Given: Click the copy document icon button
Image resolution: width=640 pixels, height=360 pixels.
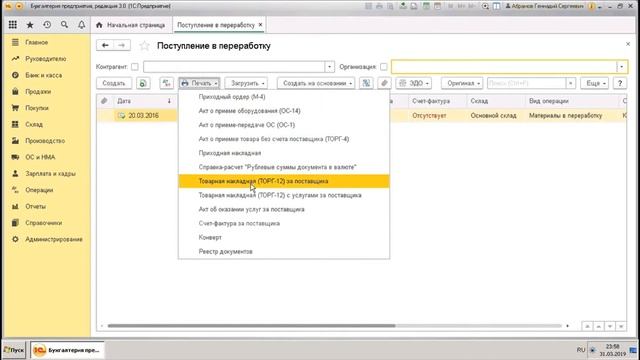Looking at the screenshot, I should coord(143,83).
